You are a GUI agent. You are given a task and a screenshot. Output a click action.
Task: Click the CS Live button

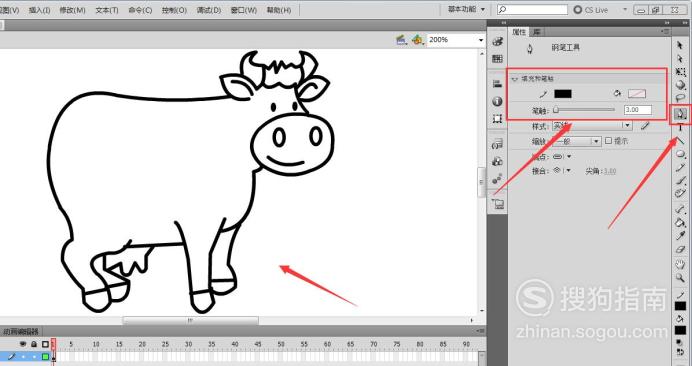coord(590,9)
